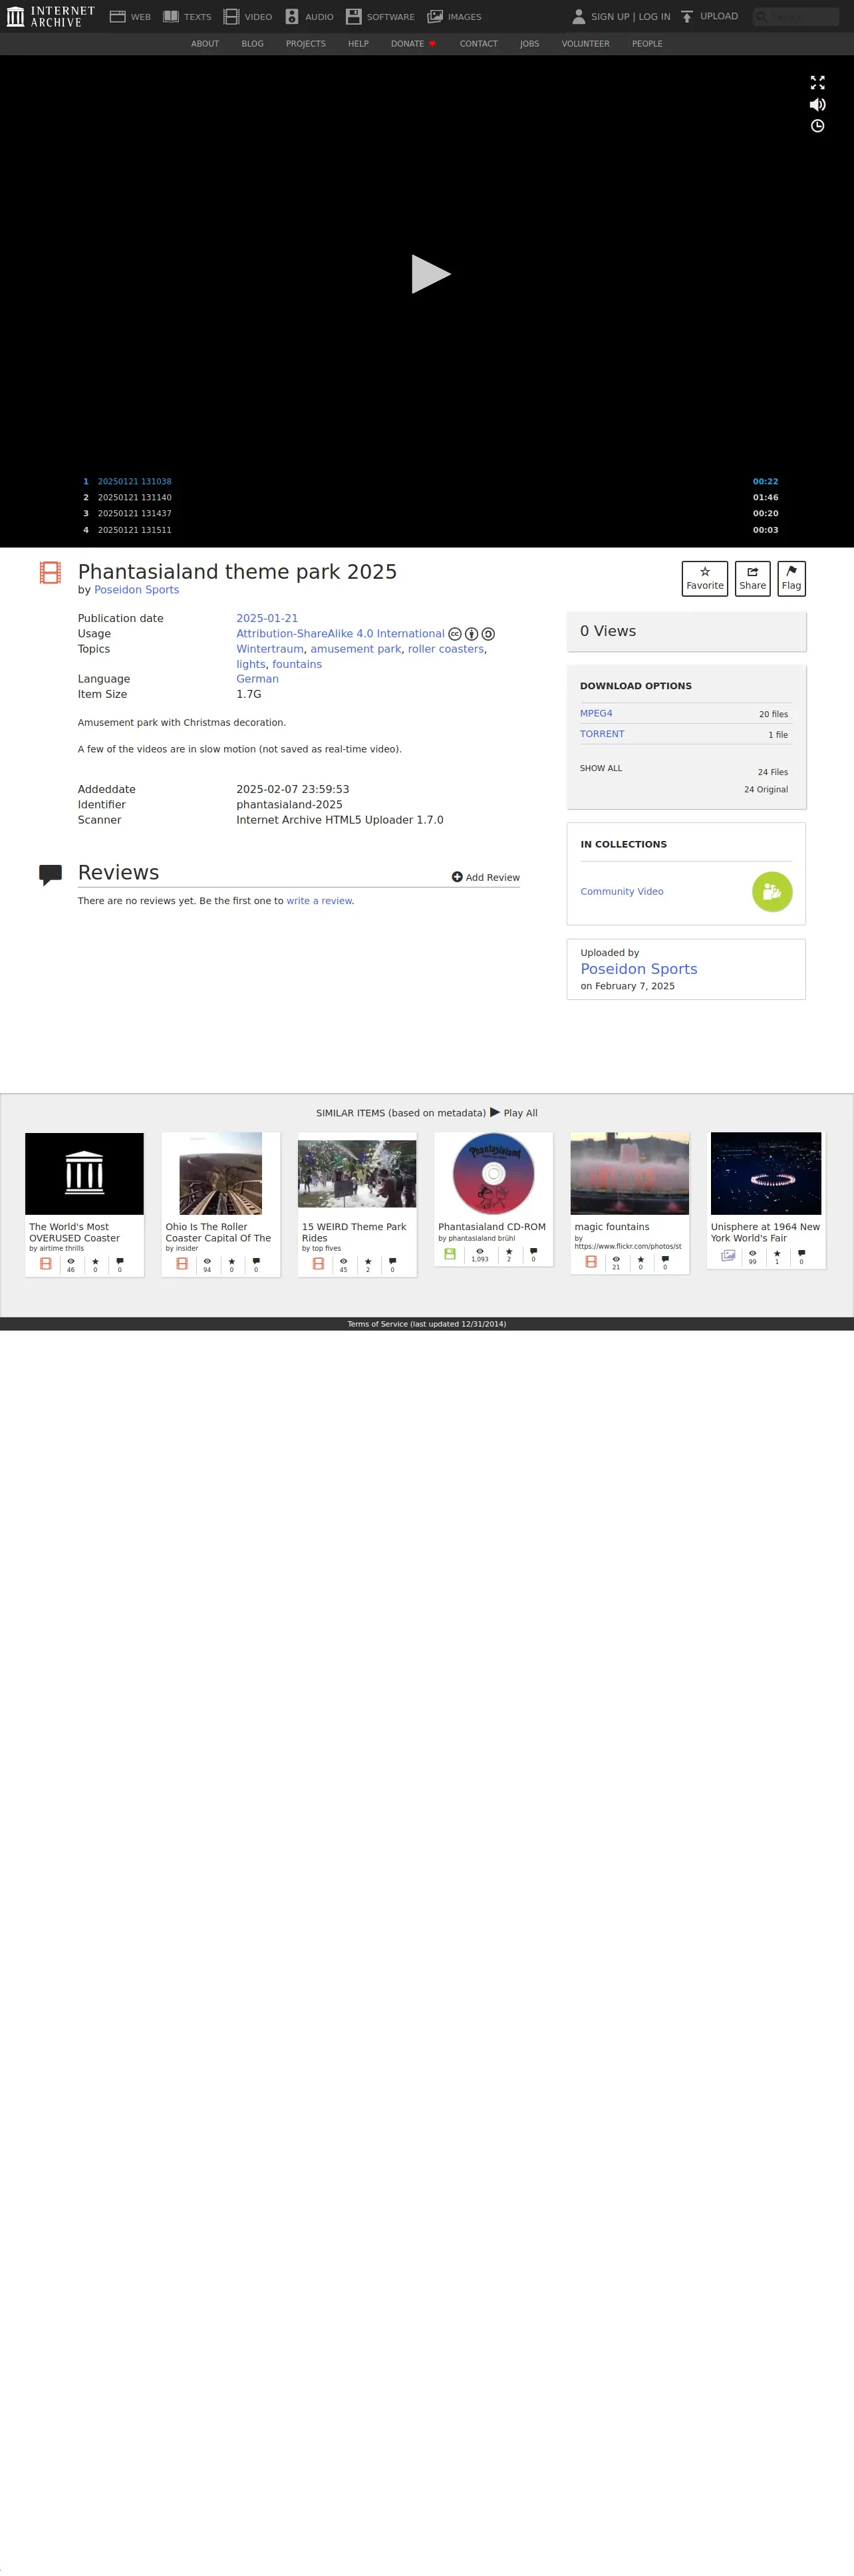Open Poseidon Sports uploader profile
Viewport: 854px width, 2576px height.
click(639, 969)
